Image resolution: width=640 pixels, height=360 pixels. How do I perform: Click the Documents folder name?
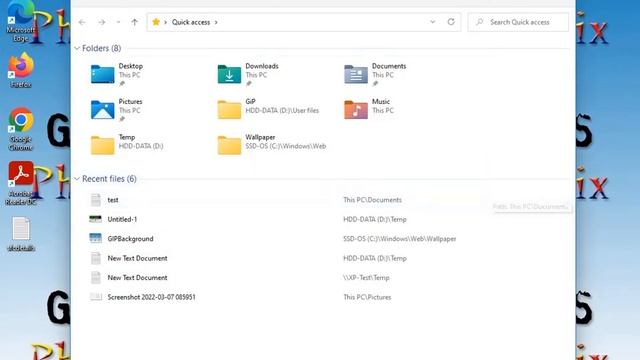(x=389, y=66)
